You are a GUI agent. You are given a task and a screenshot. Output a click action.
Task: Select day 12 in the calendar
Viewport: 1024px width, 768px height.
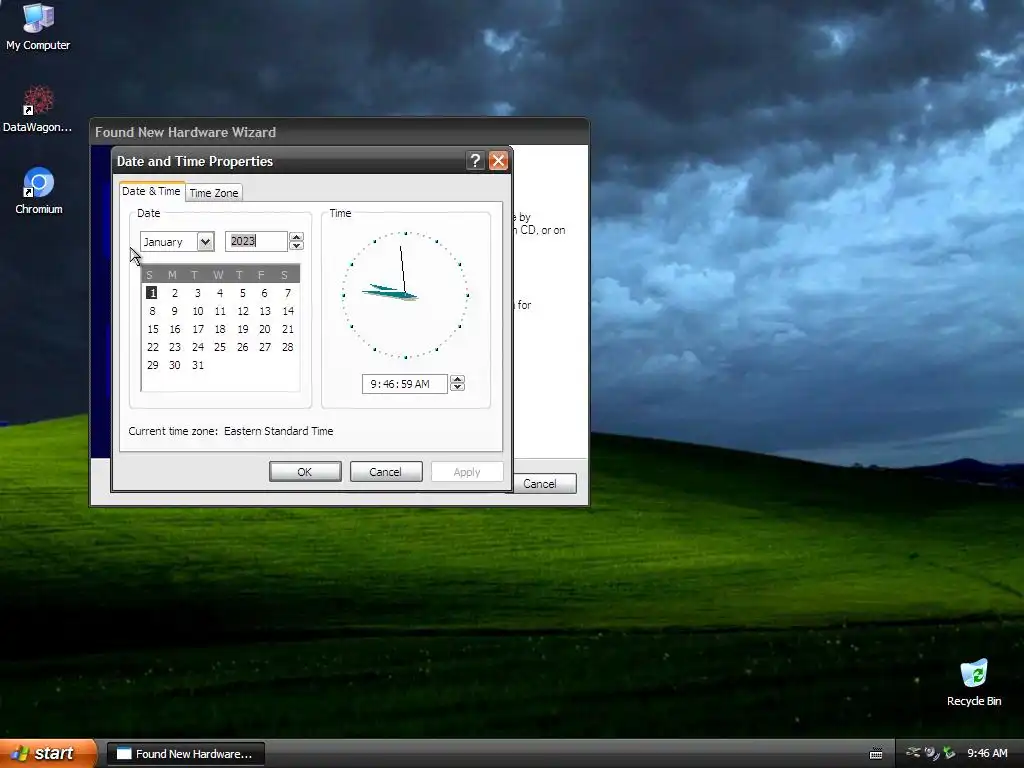click(x=243, y=311)
